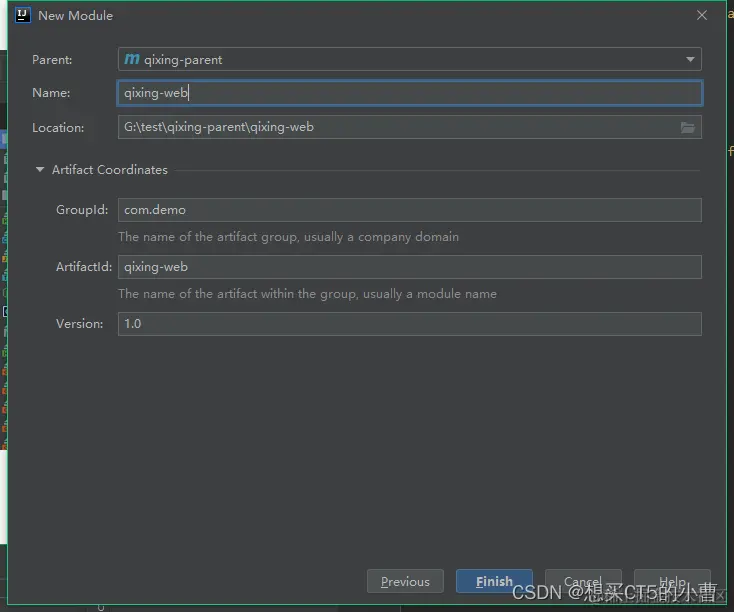Click Finish to create the module
This screenshot has width=734, height=612.
[x=494, y=582]
